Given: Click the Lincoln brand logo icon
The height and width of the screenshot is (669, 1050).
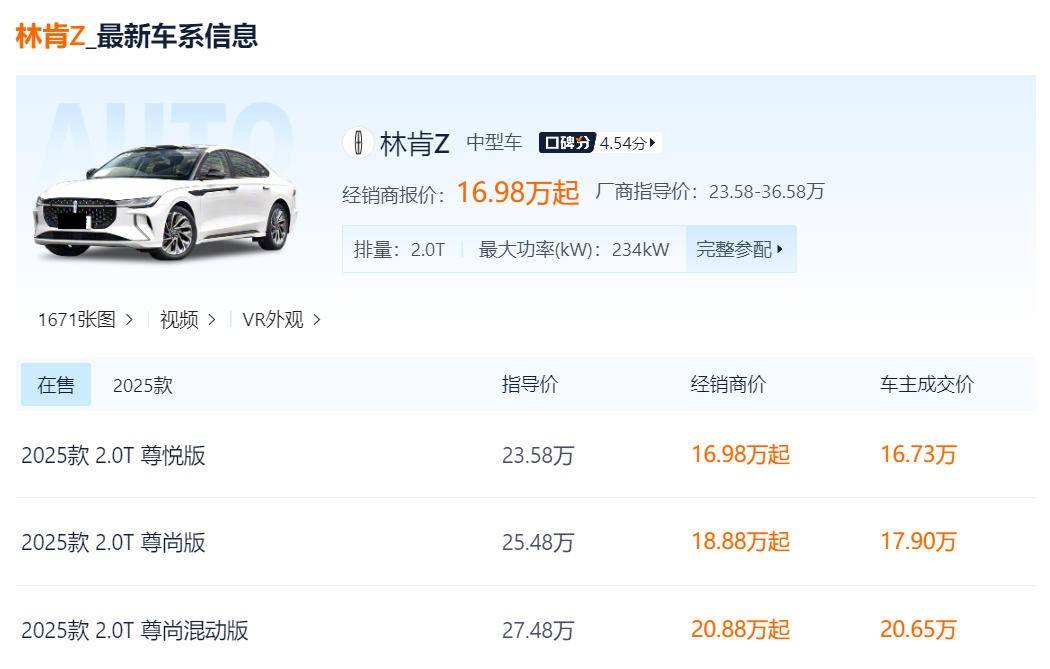Looking at the screenshot, I should click(358, 142).
